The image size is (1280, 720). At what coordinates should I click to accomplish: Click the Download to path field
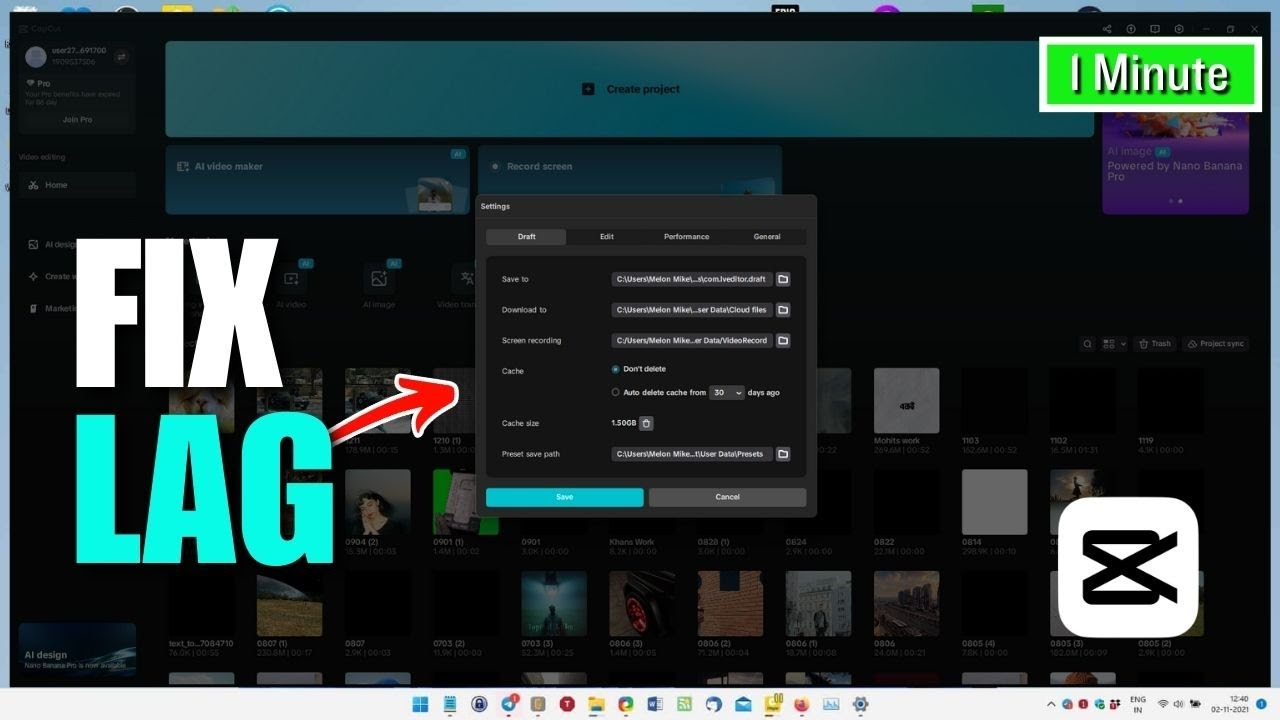click(692, 310)
